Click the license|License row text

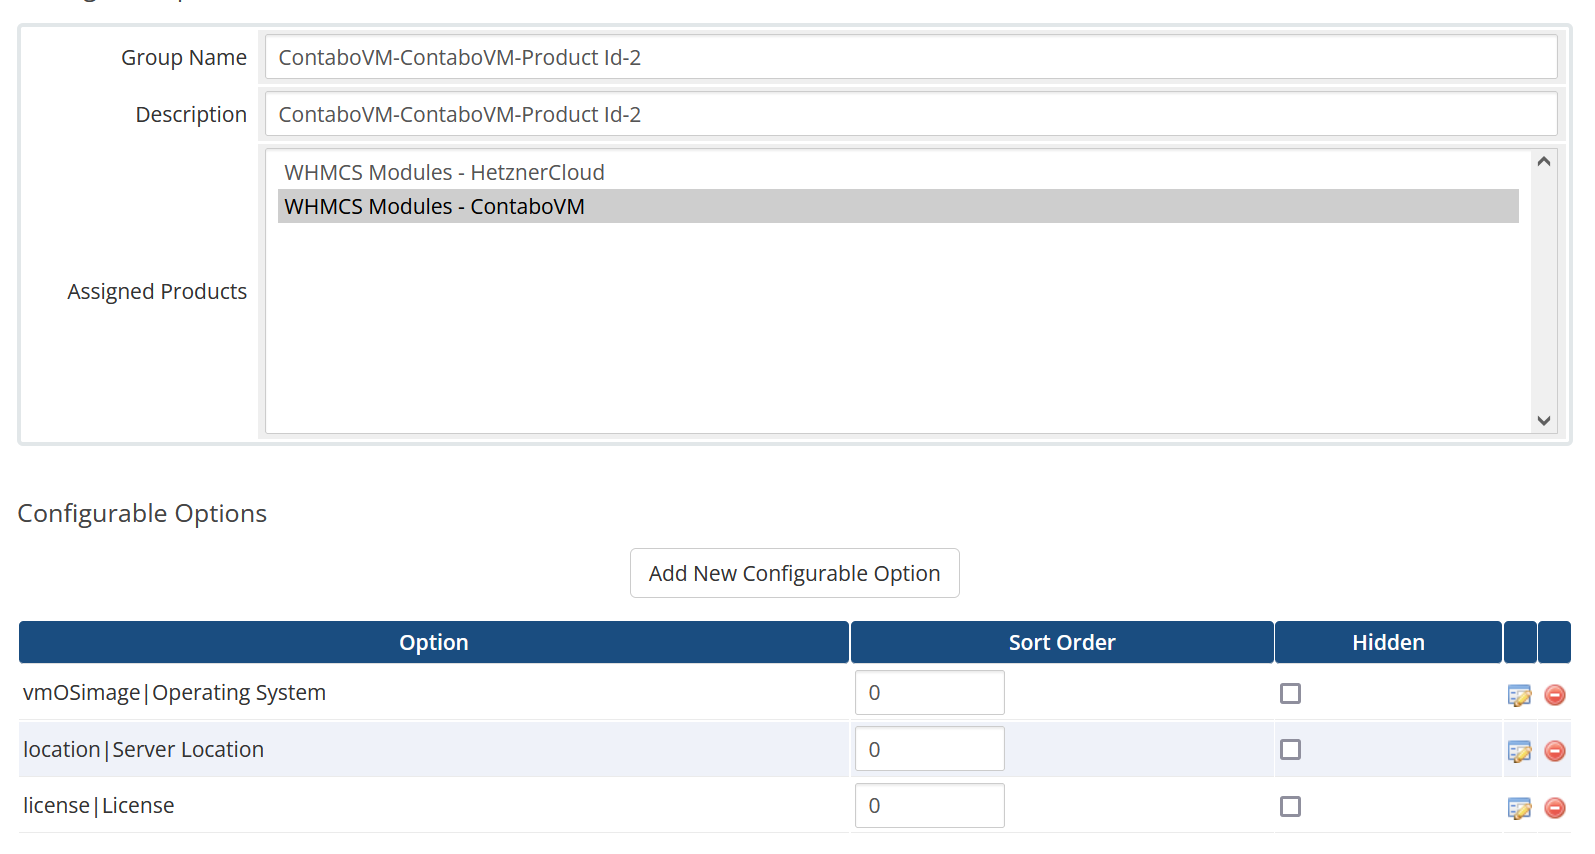(98, 806)
